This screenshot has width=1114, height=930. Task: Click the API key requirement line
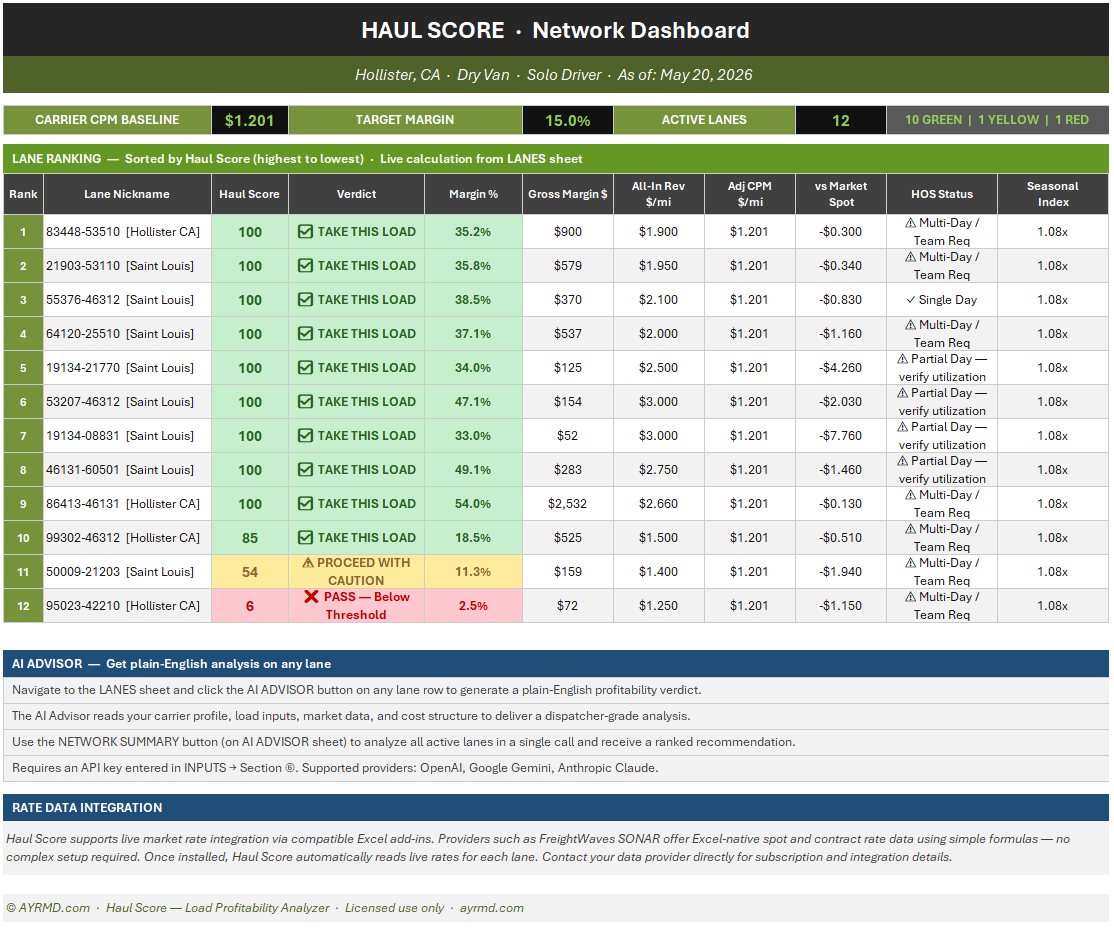[x=556, y=768]
